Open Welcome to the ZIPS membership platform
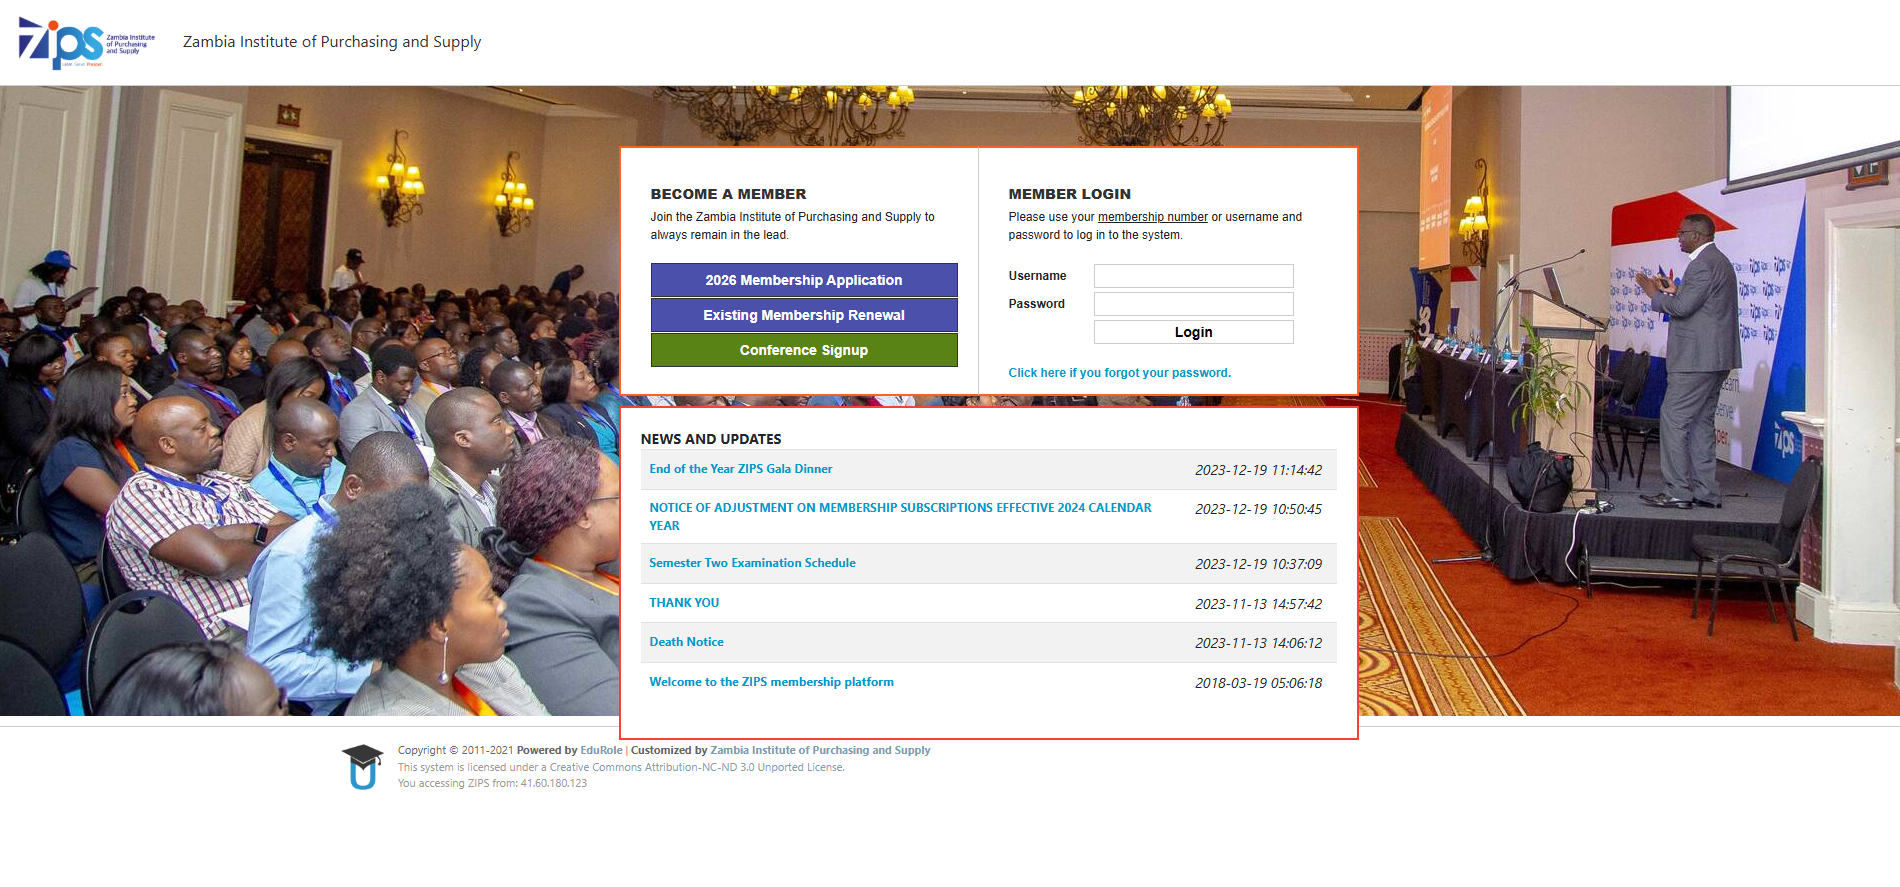The width and height of the screenshot is (1900, 887). (x=771, y=682)
